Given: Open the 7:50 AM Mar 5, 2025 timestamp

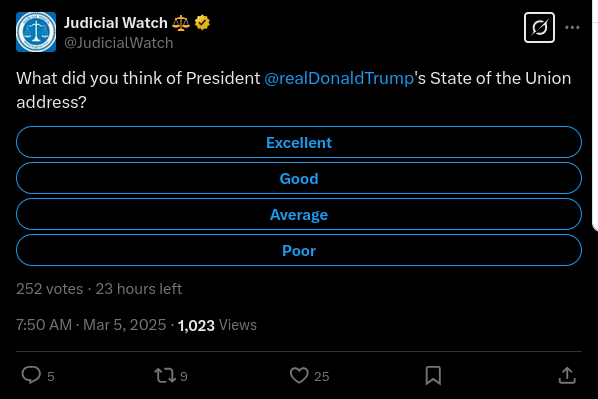Looking at the screenshot, I should [91, 325].
